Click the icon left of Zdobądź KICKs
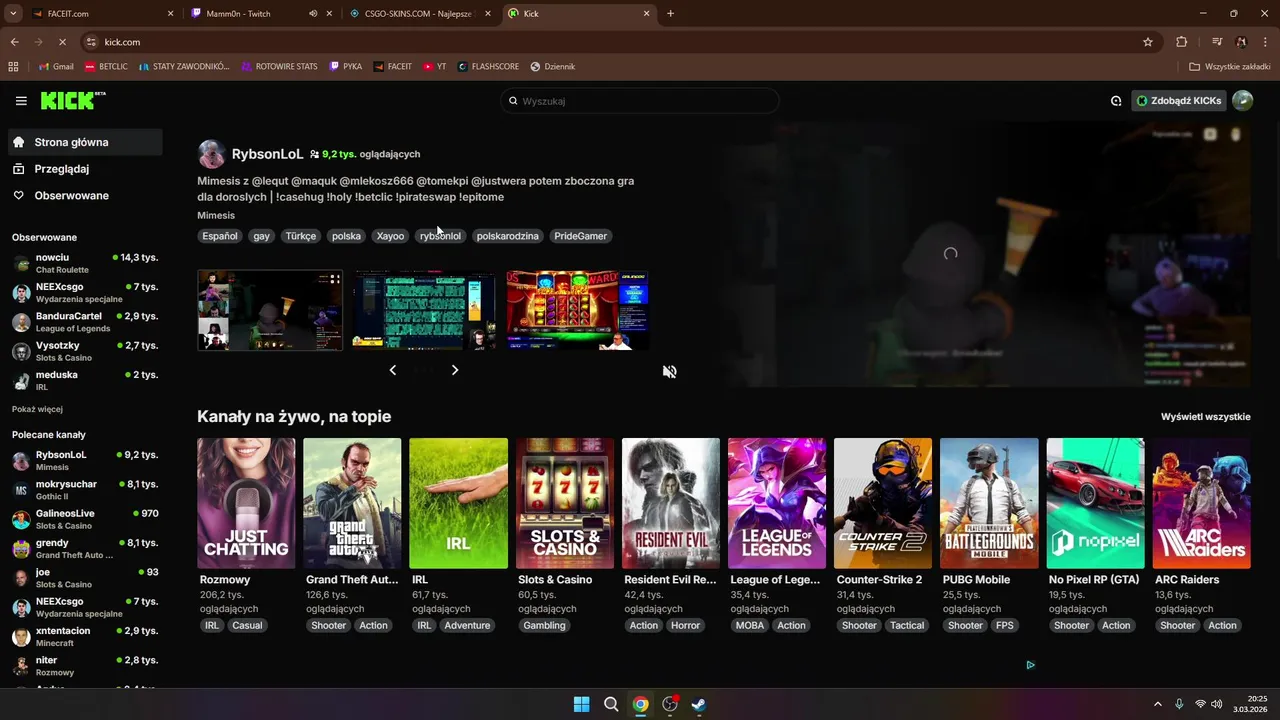This screenshot has width=1280, height=720. (1116, 101)
